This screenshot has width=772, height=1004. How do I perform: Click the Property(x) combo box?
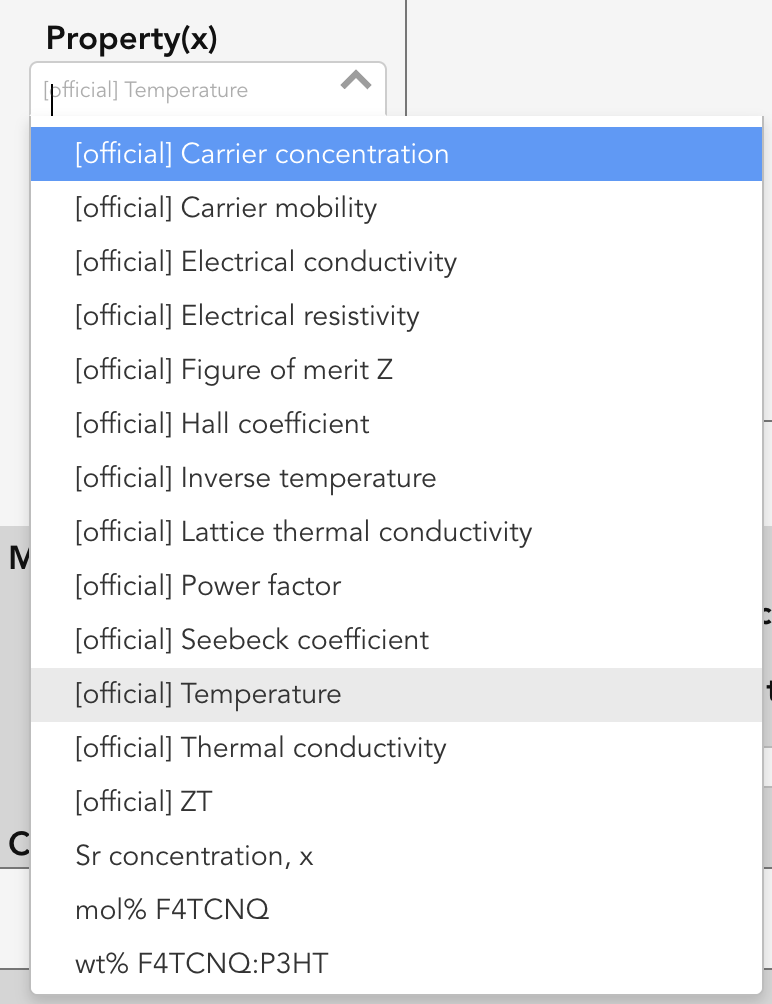[x=208, y=89]
